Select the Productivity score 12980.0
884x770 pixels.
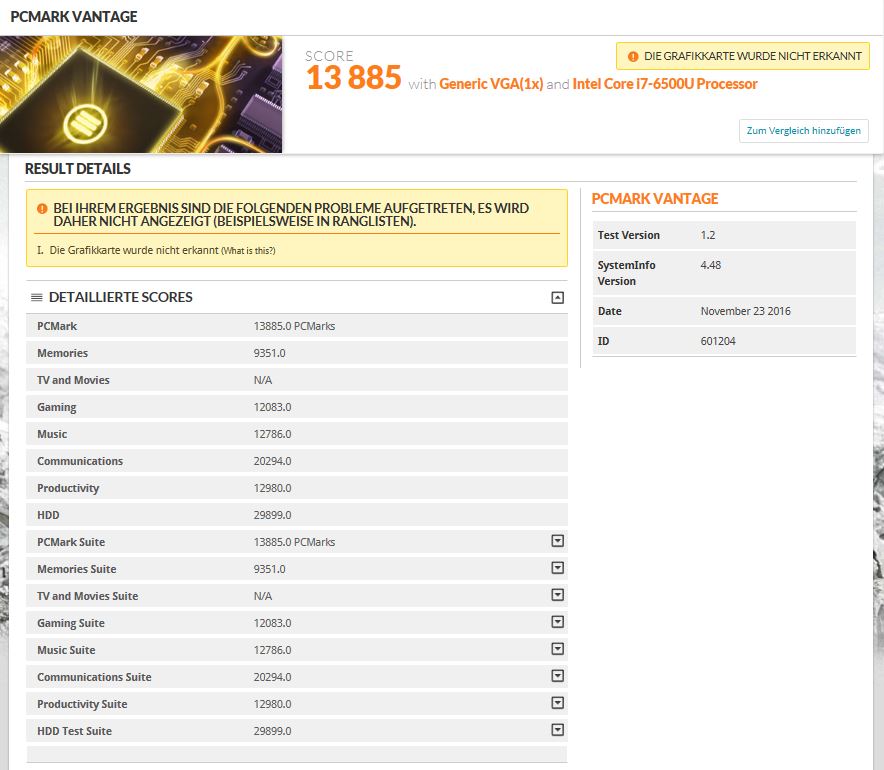[272, 488]
